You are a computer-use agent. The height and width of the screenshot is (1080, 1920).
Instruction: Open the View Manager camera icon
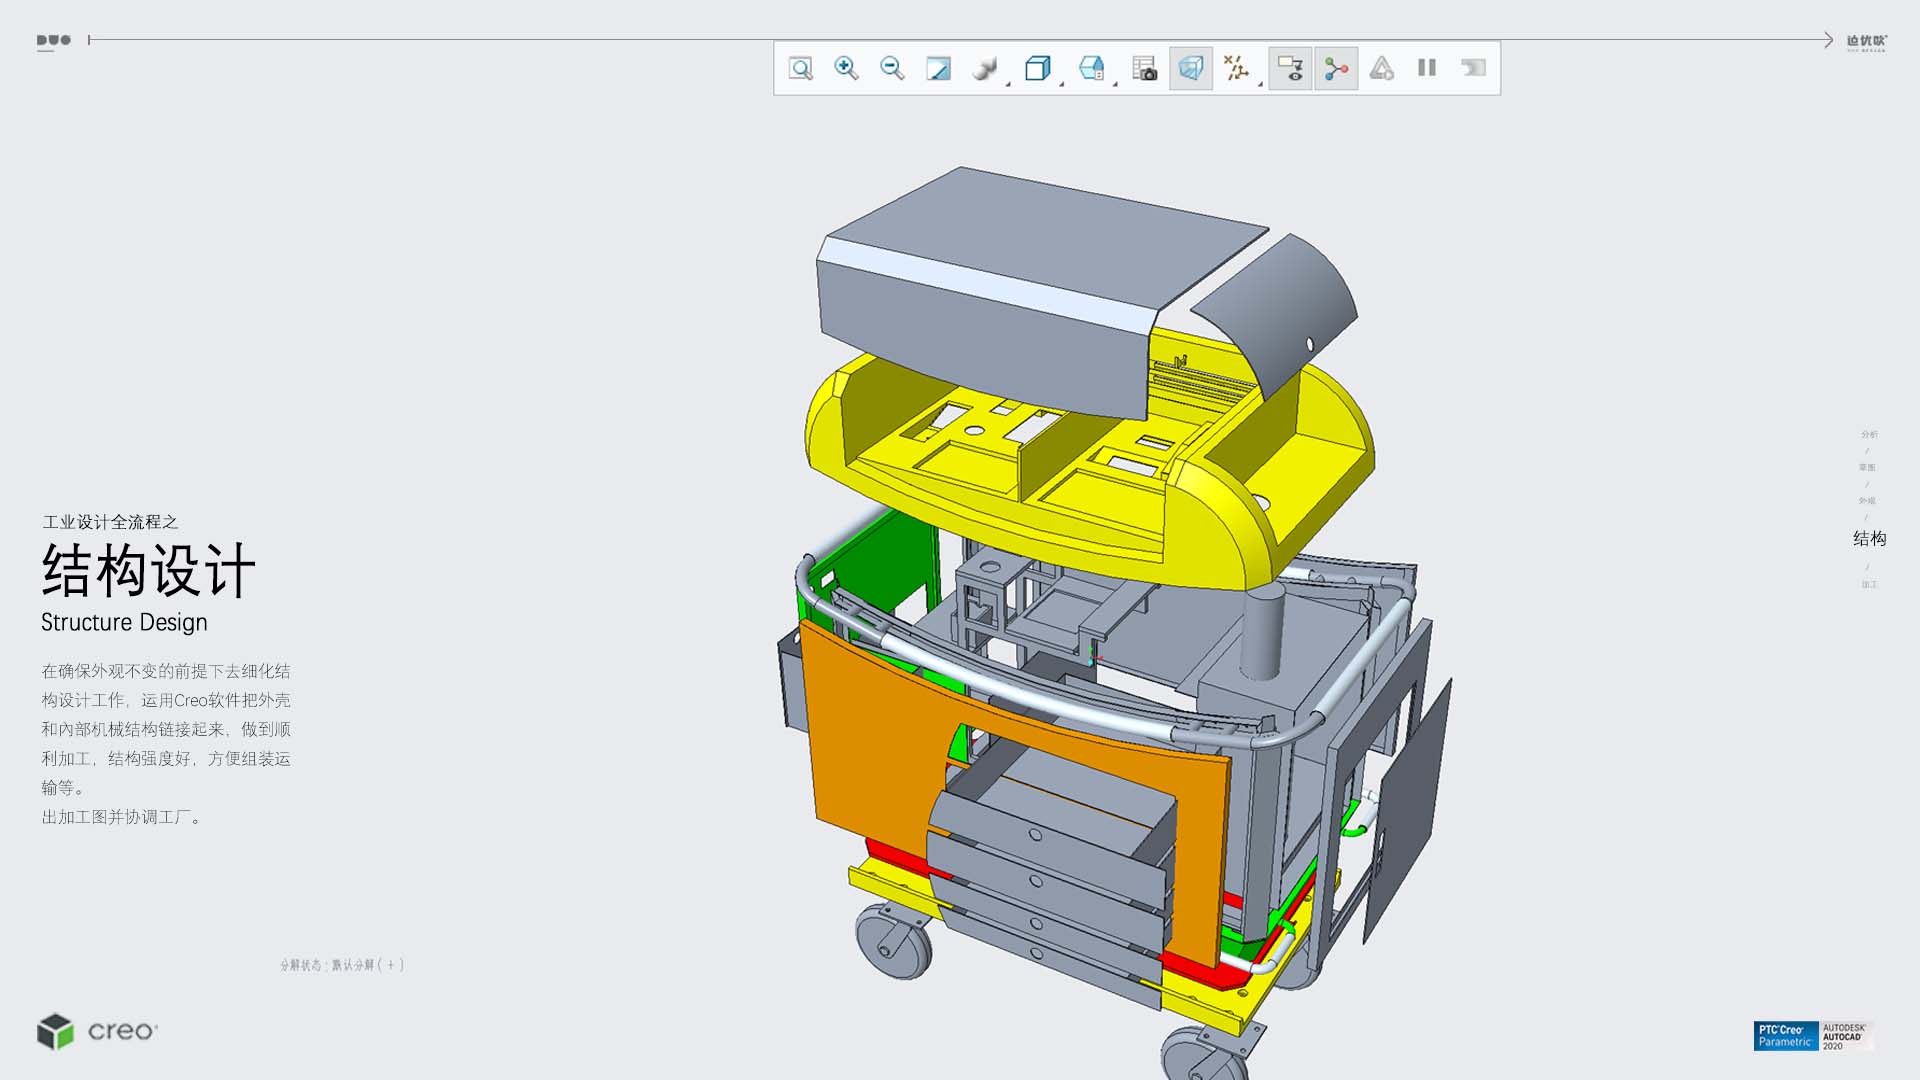tap(1144, 68)
